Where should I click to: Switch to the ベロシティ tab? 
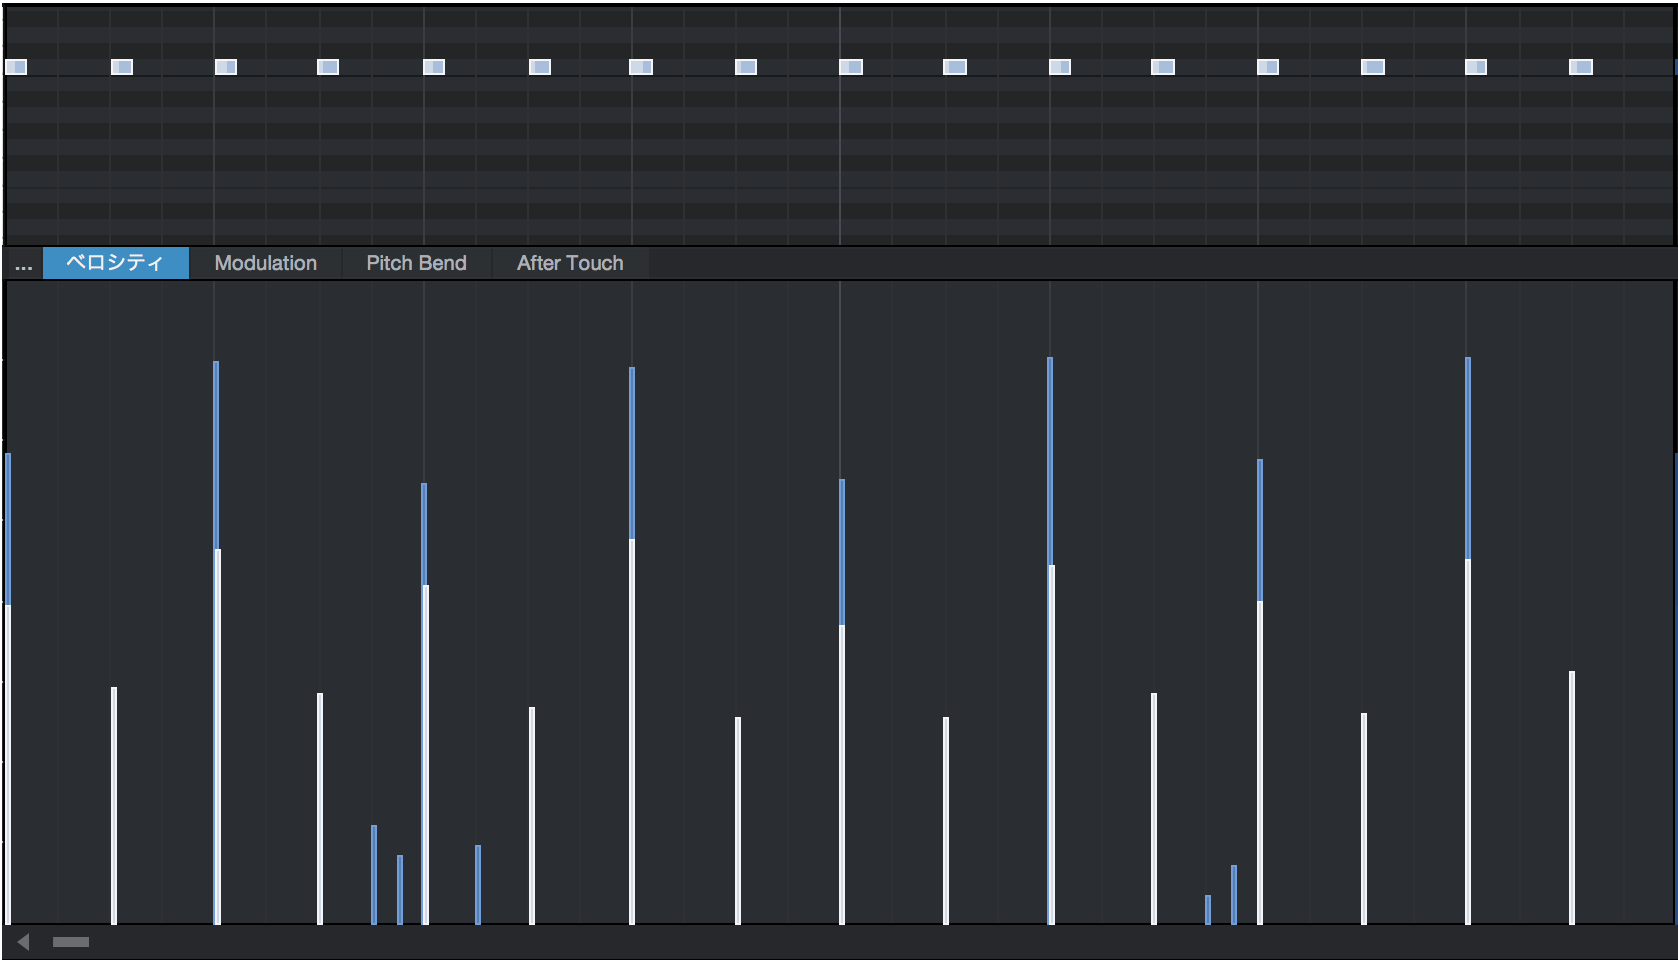click(x=116, y=263)
